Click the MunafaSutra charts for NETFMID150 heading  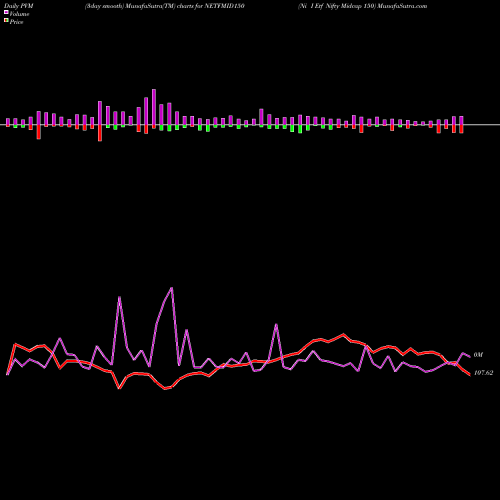pyautogui.click(x=165, y=6)
